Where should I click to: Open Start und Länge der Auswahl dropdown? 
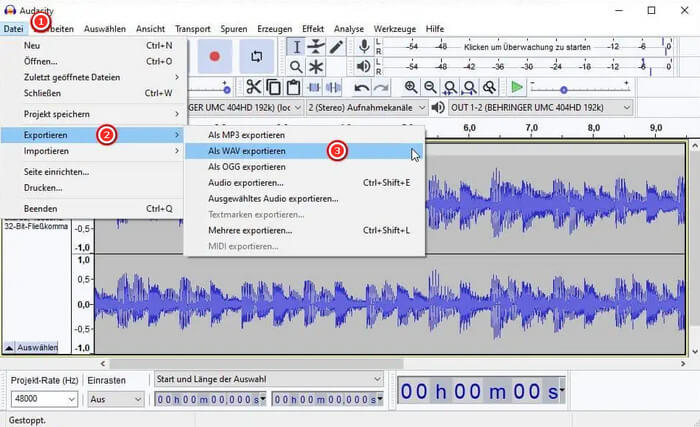269,379
